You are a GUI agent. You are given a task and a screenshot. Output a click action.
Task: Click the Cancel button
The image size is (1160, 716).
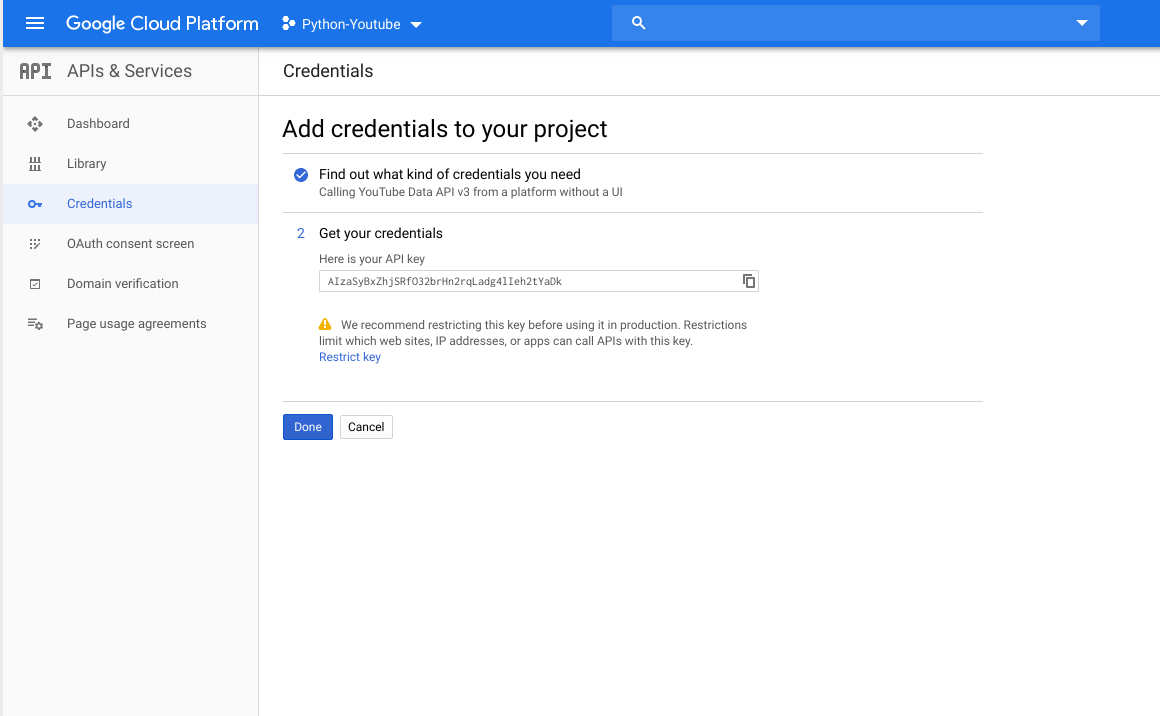(x=366, y=427)
